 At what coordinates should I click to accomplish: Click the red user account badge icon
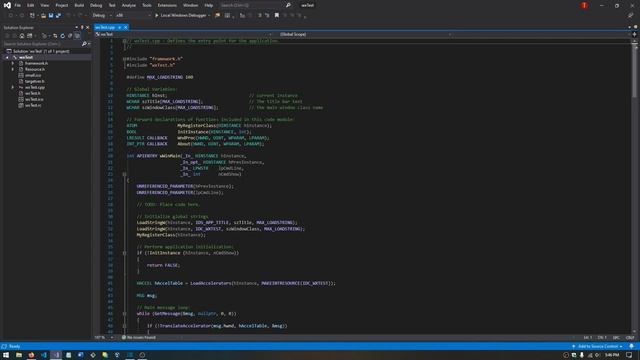pos(584,5)
